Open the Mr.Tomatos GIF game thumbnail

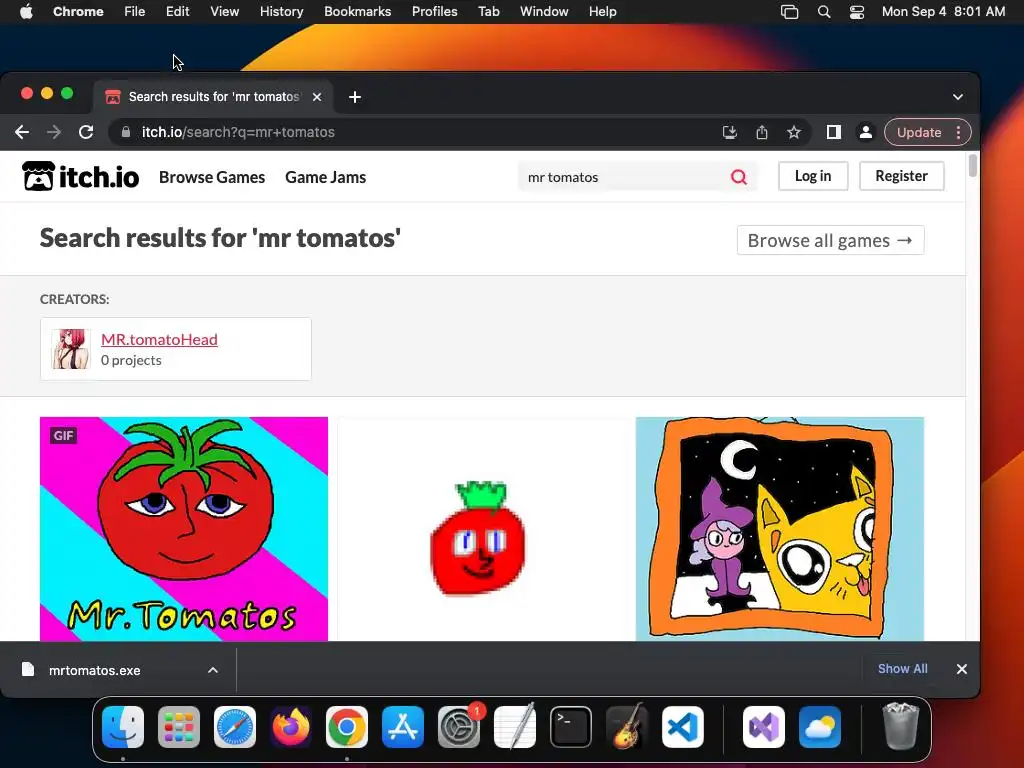click(184, 529)
